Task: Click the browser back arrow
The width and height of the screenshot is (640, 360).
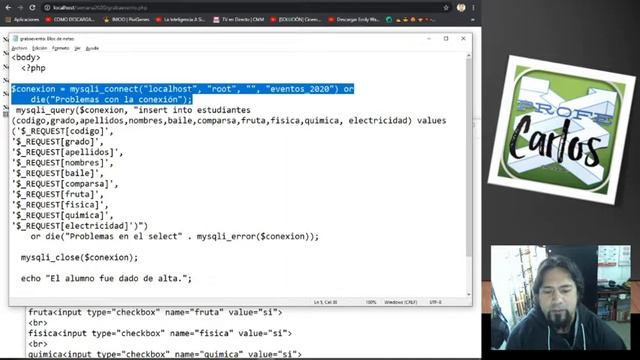Action: pos(8,7)
